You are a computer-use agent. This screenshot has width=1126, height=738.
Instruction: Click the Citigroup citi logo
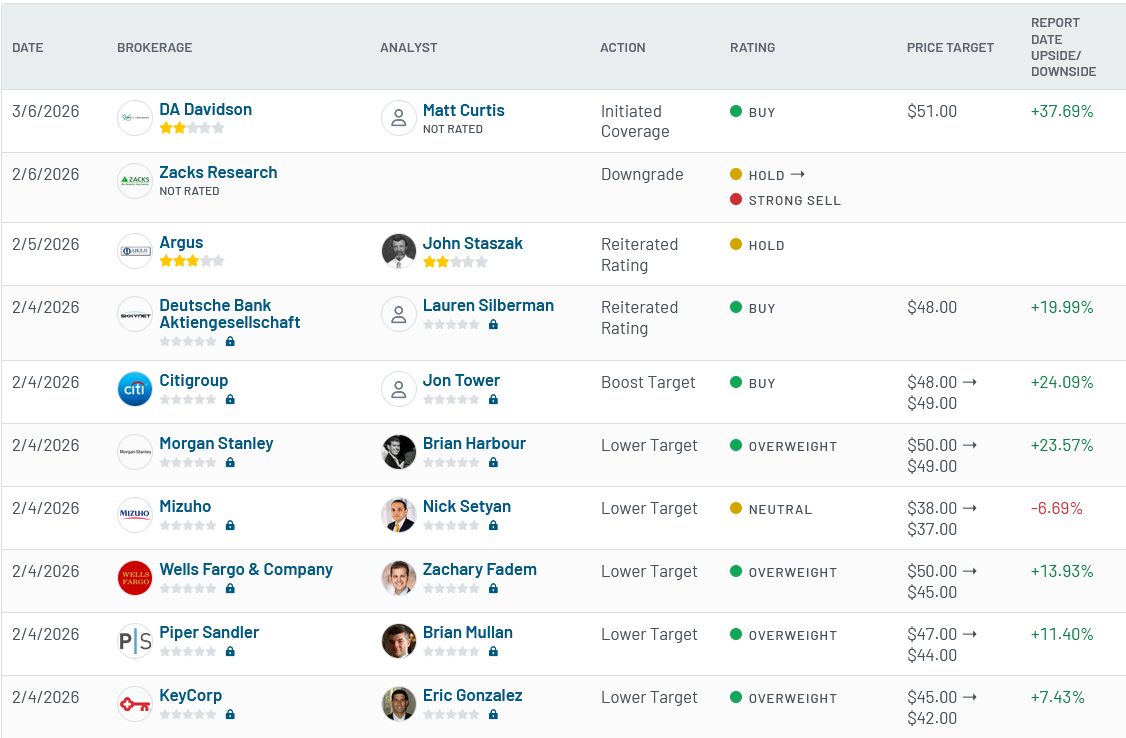point(135,389)
